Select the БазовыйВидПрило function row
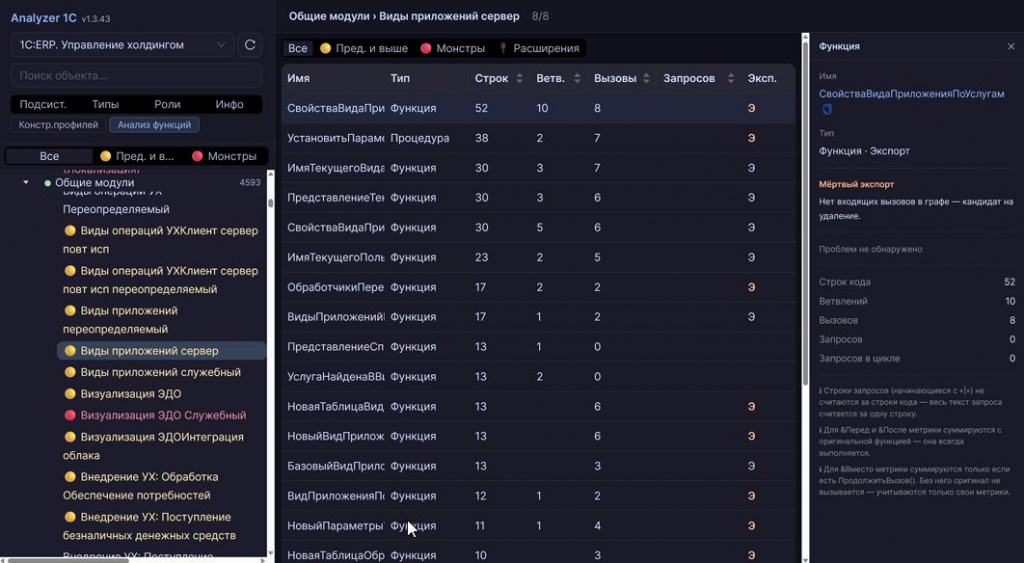Image resolution: width=1024 pixels, height=563 pixels. [x=538, y=466]
